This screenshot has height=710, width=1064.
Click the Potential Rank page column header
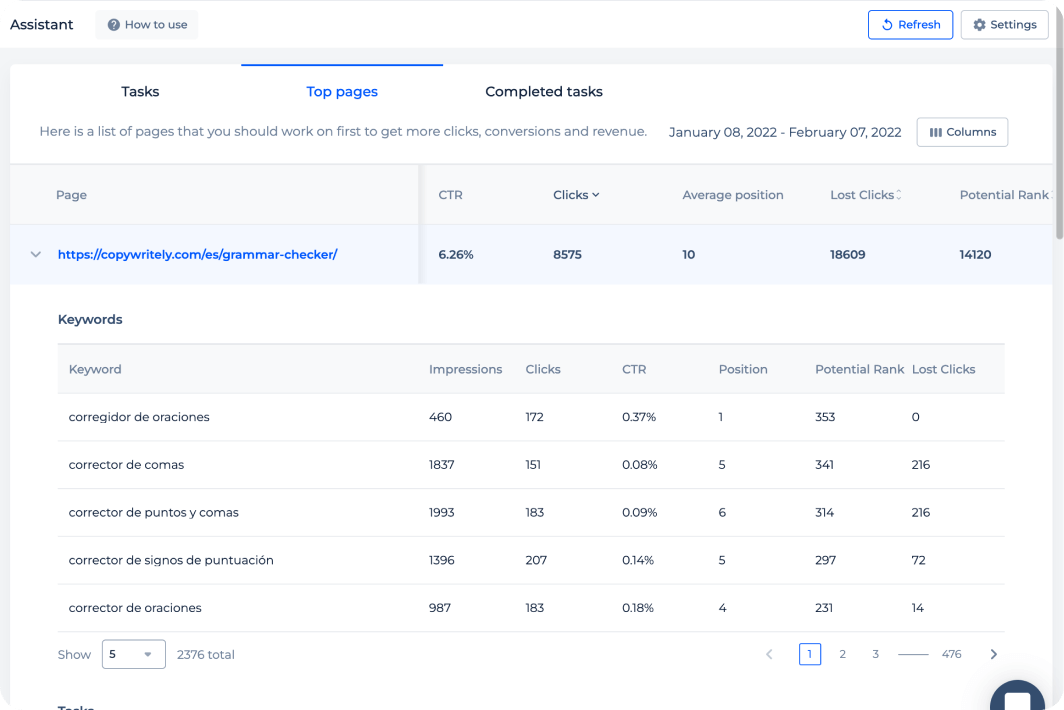pyautogui.click(x=1005, y=195)
